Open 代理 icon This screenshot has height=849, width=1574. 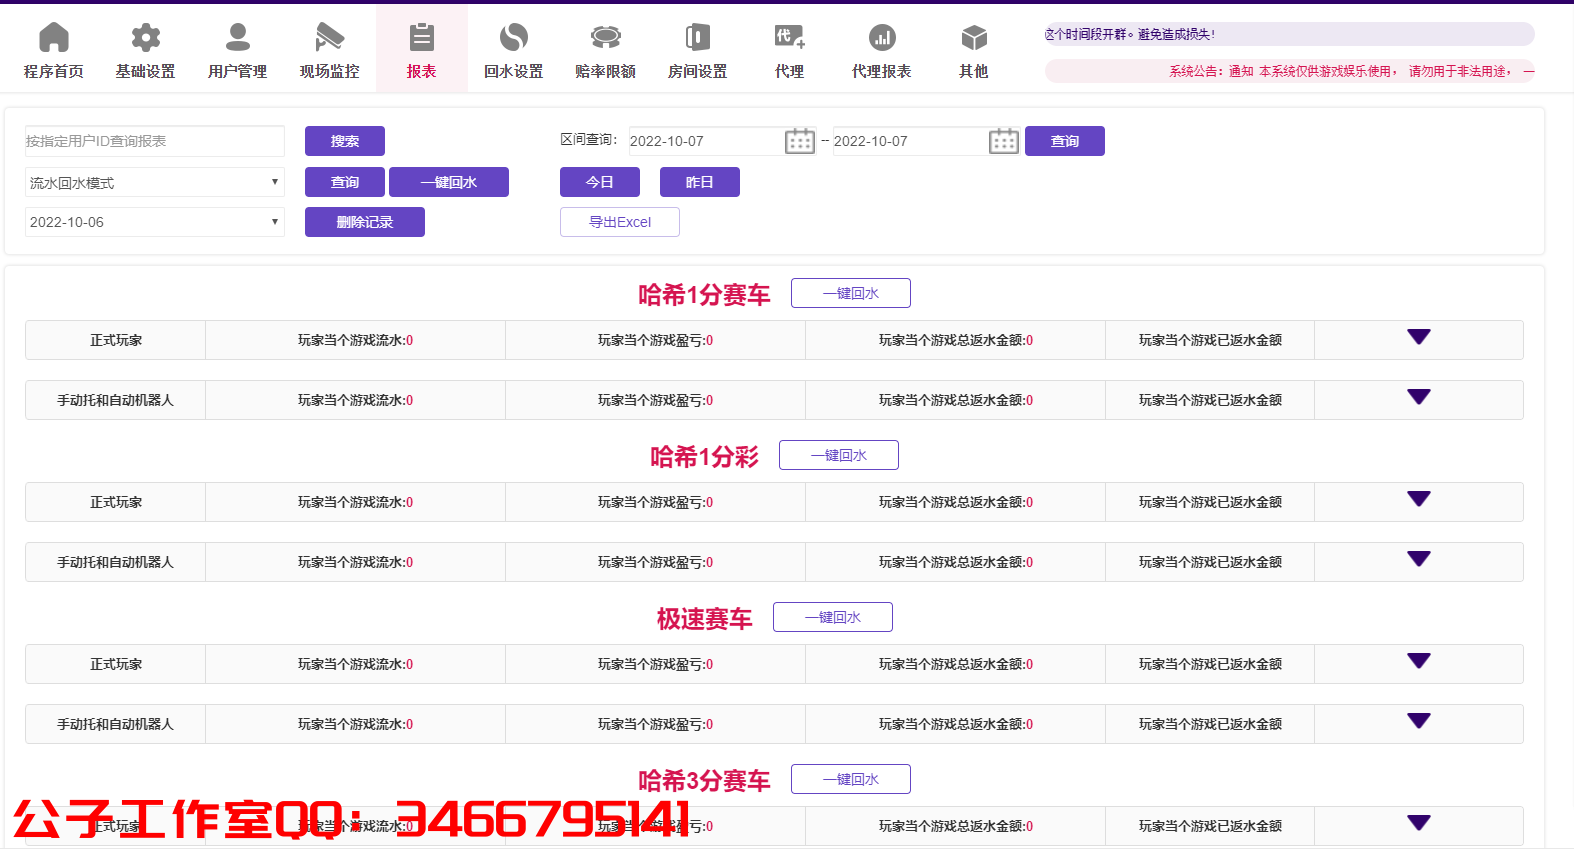790,38
